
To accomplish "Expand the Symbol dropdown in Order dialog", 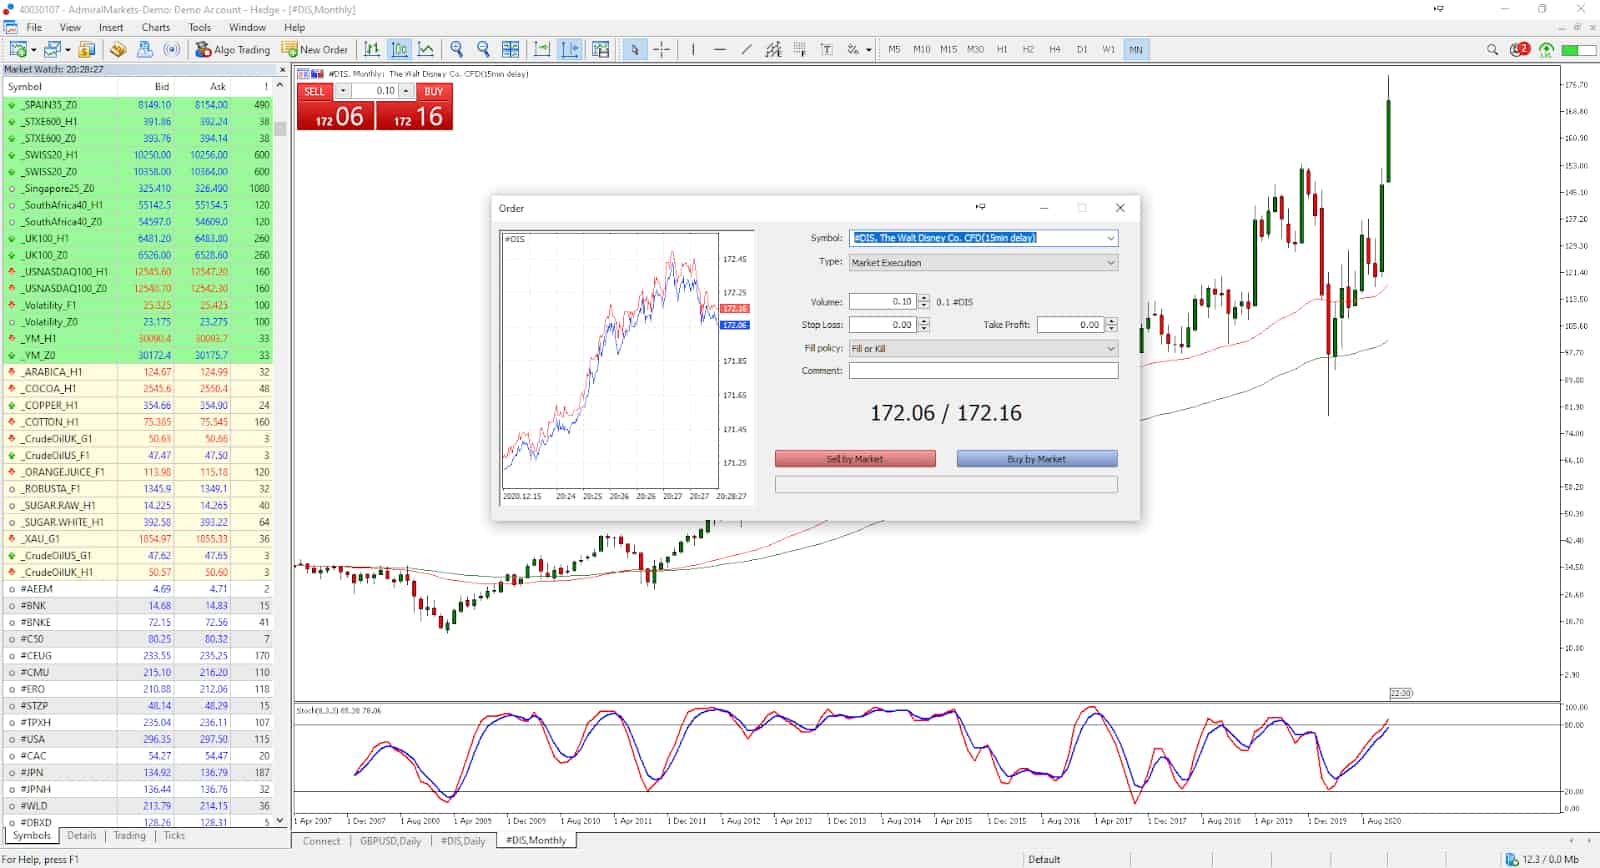I will click(1110, 238).
